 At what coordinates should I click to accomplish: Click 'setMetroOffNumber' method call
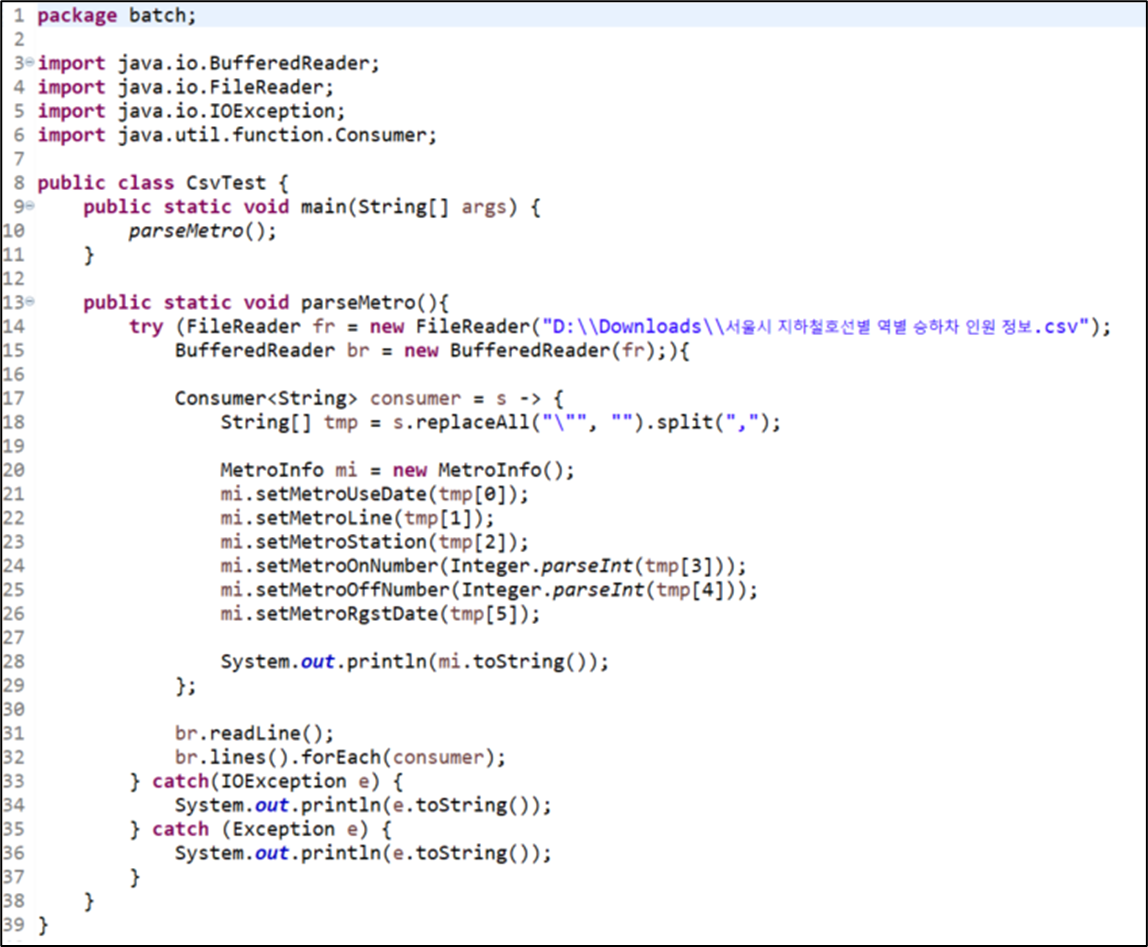352,590
